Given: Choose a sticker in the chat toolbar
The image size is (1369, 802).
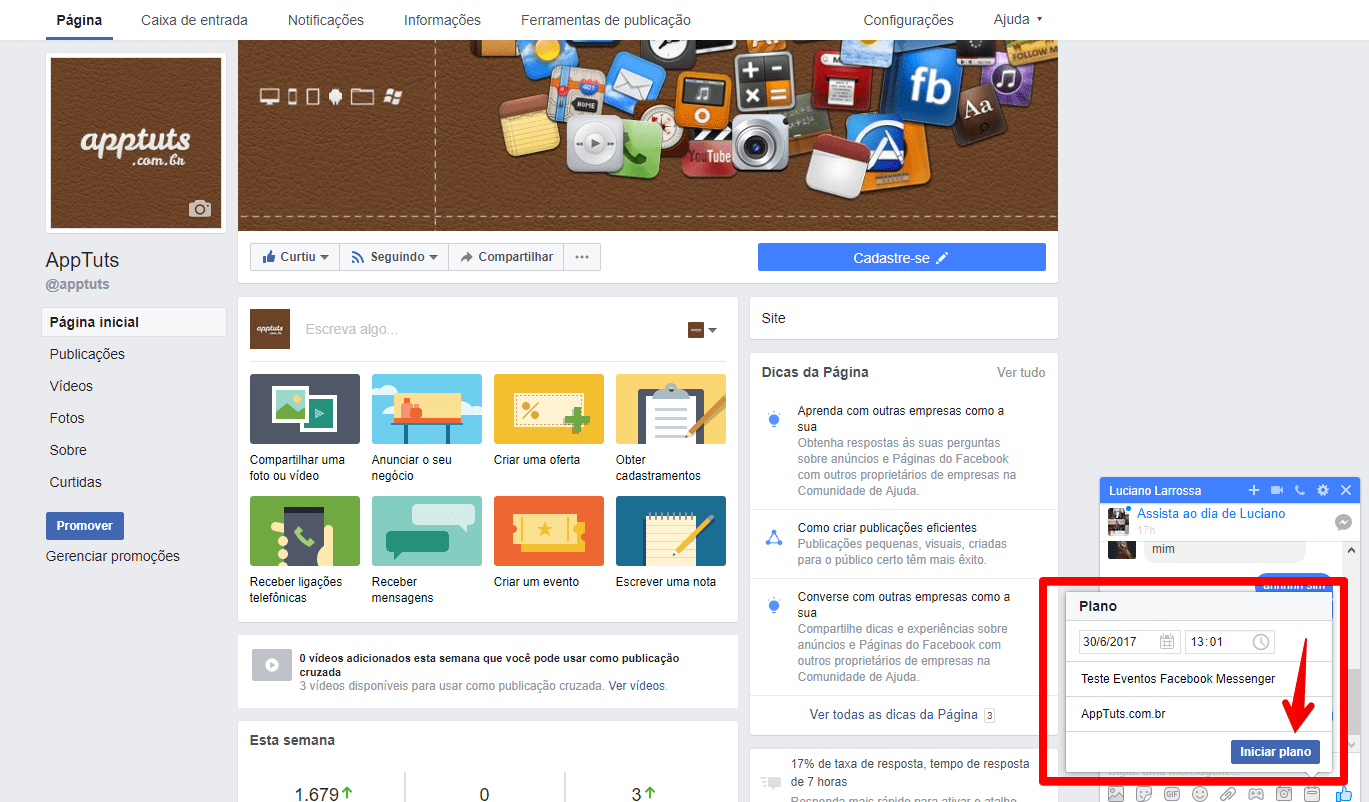Looking at the screenshot, I should coord(1144,794).
